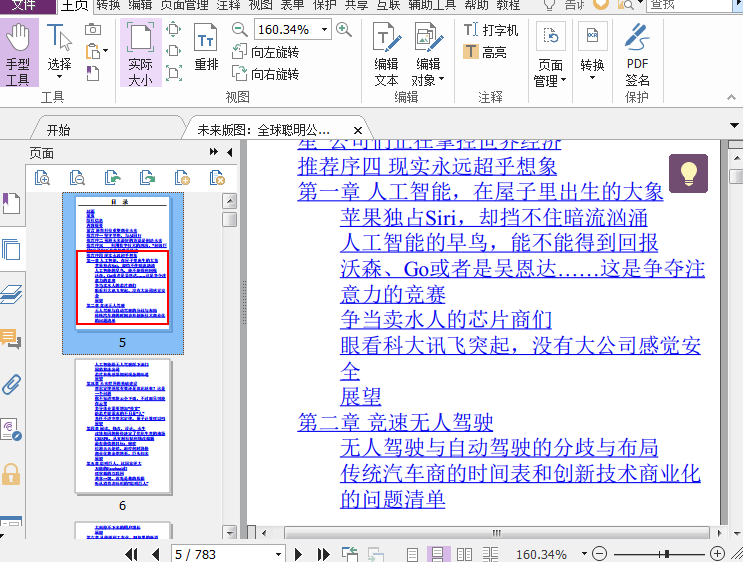Open the Attachments paperclip panel

coord(11,384)
